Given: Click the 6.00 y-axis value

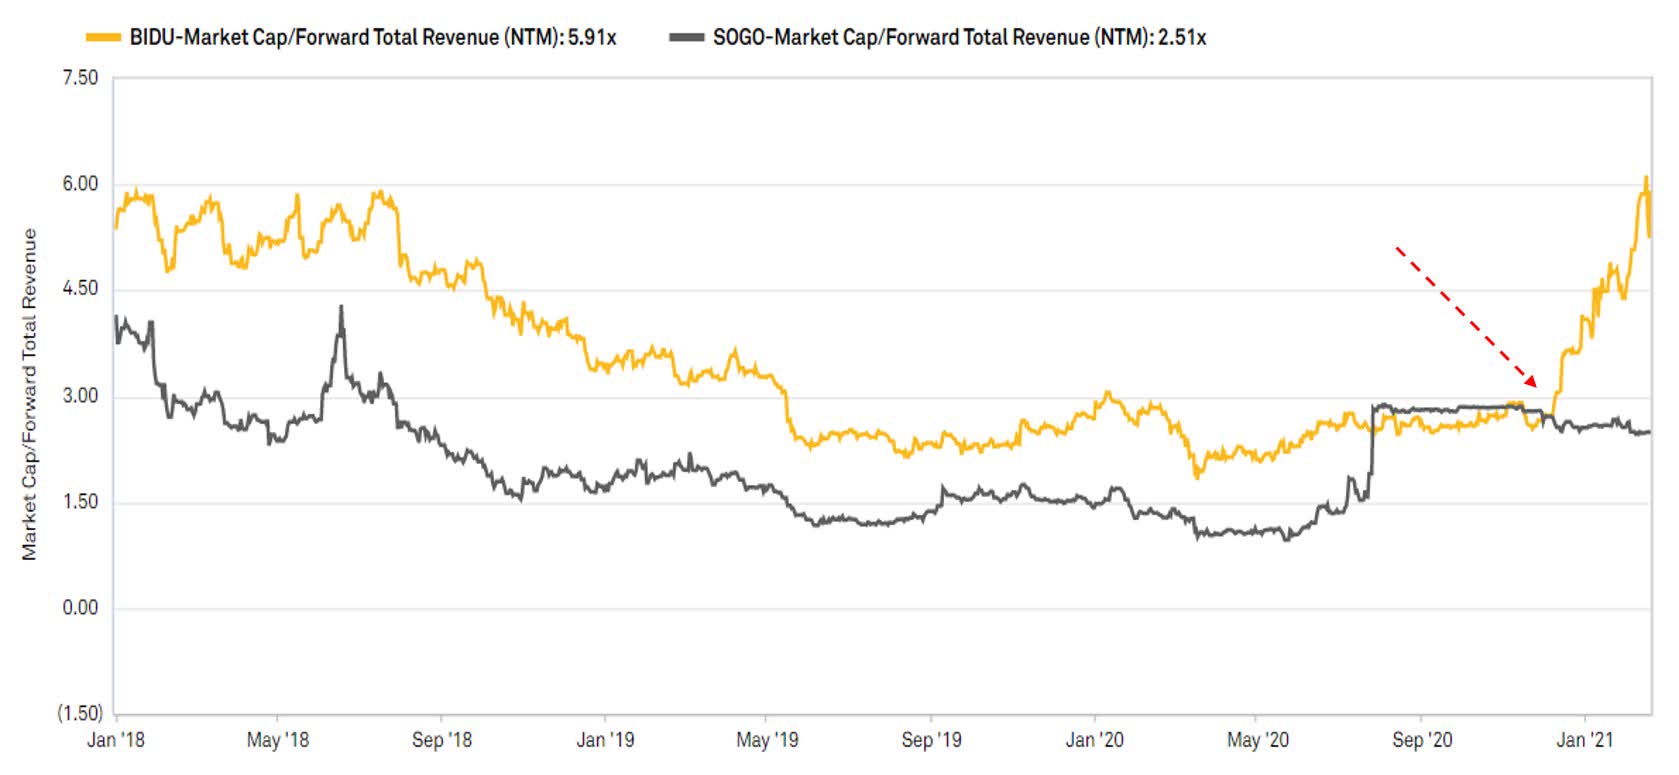Looking at the screenshot, I should pos(80,184).
